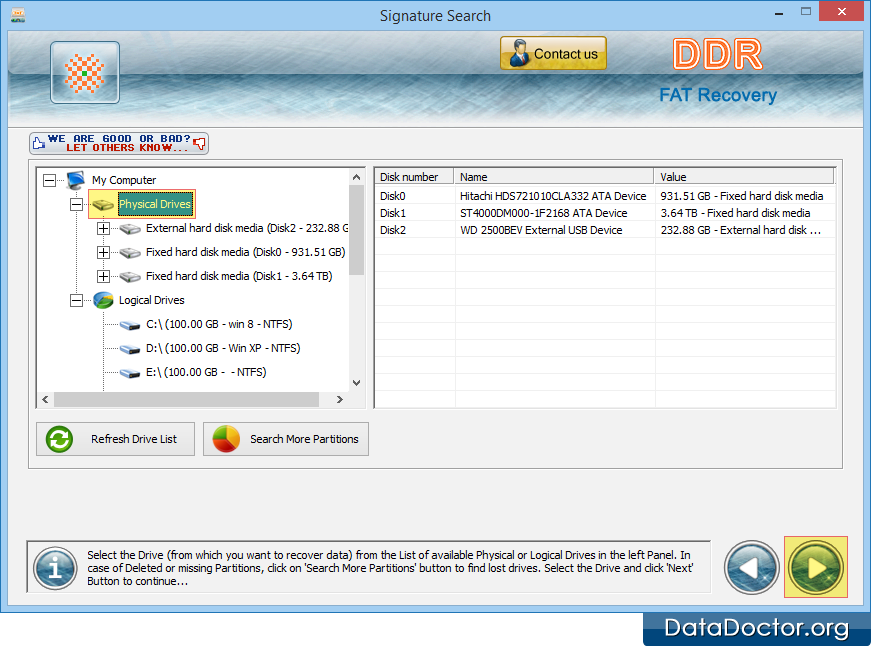Image resolution: width=871 pixels, height=646 pixels.
Task: Click the Search More Partitions button
Action: 286,439
